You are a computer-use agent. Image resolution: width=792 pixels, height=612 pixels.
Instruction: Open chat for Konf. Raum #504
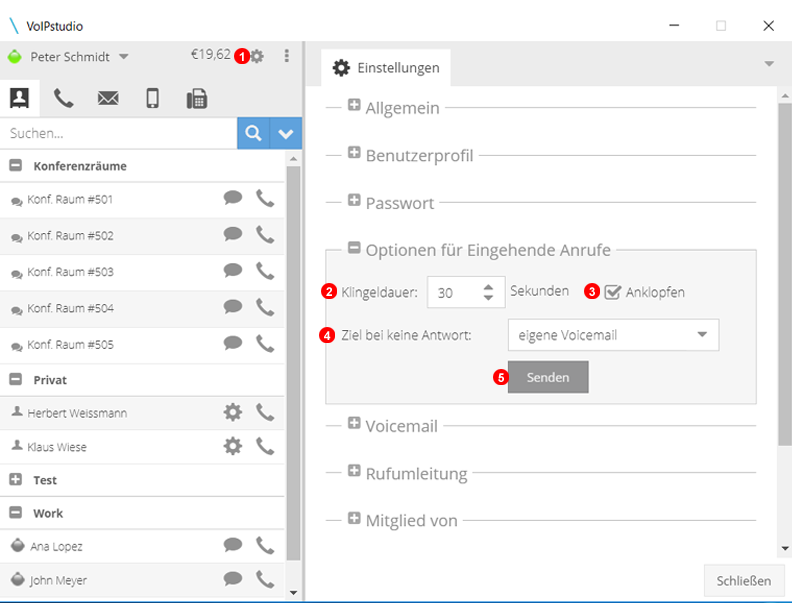(x=233, y=307)
